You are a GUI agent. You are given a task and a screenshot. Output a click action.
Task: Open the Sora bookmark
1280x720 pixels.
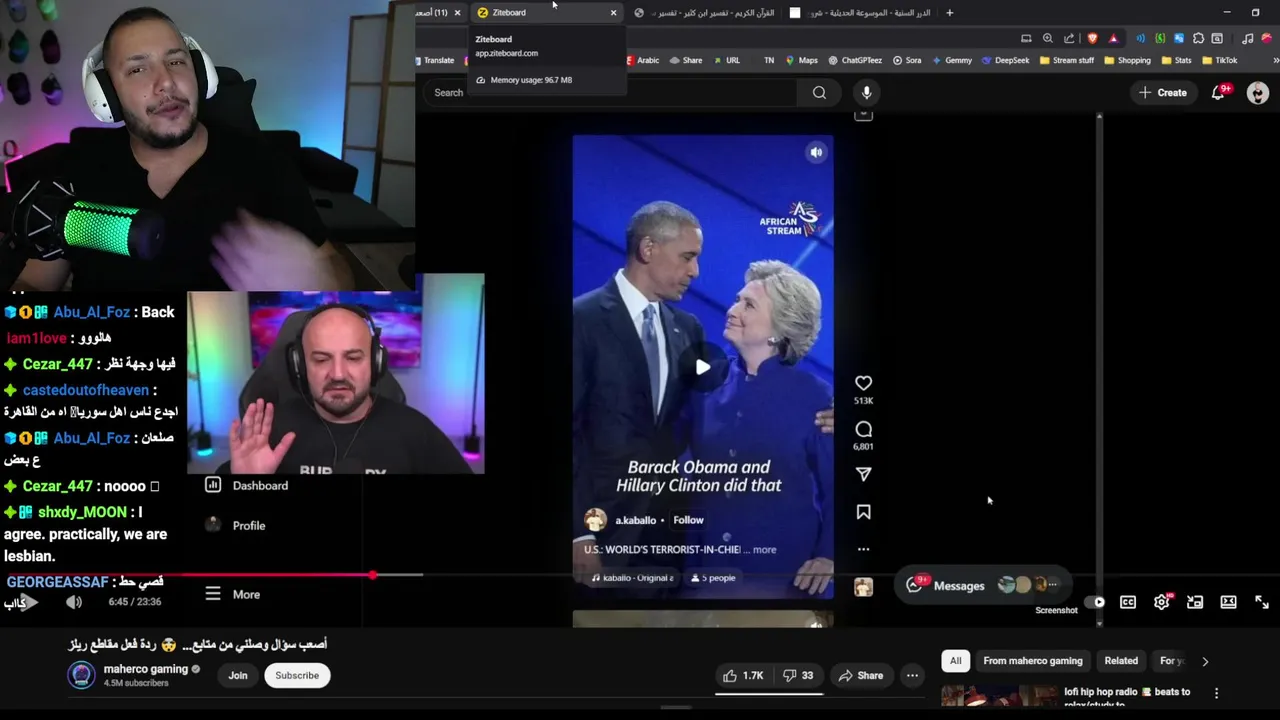(907, 60)
